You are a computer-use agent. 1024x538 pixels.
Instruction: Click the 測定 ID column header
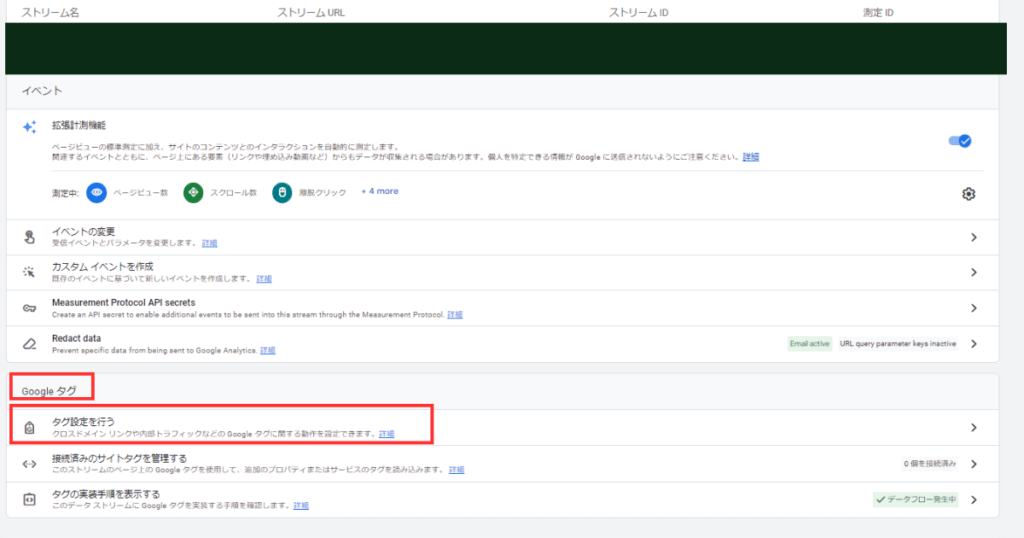[878, 12]
